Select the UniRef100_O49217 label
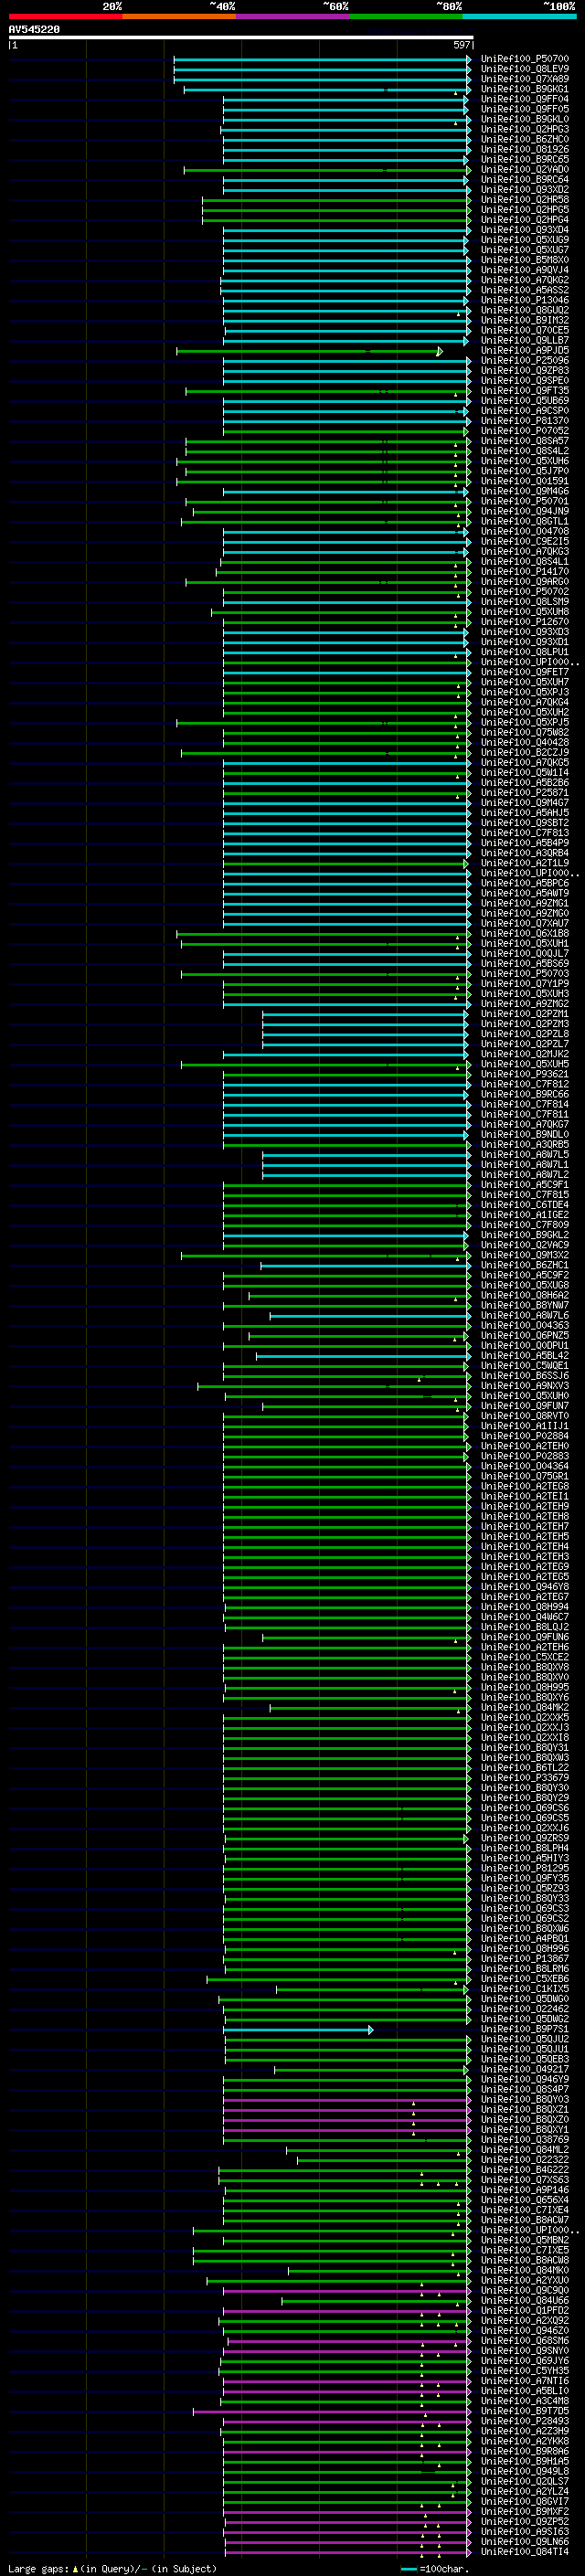The height and width of the screenshot is (2576, 585). [525, 2069]
